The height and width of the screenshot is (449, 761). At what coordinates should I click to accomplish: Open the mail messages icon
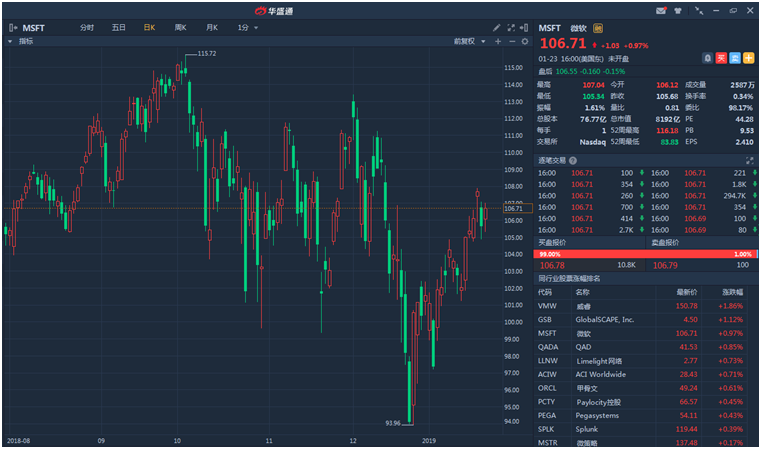pos(661,11)
